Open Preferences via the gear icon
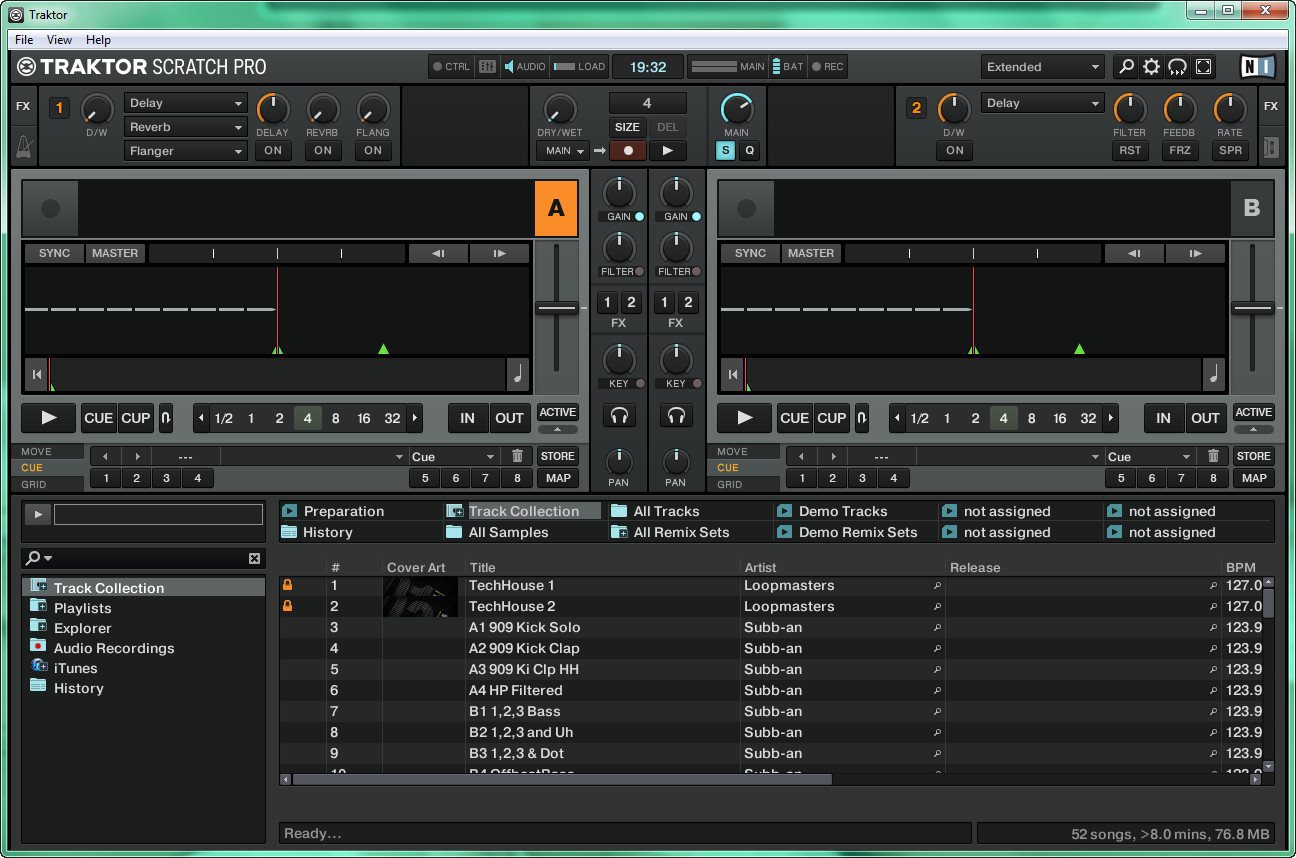This screenshot has width=1296, height=858. click(1152, 67)
